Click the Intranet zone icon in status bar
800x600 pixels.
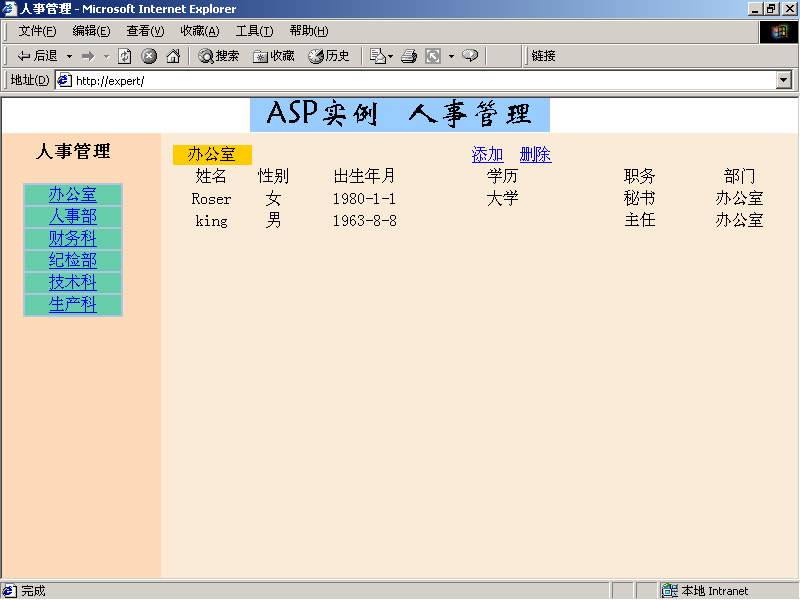pyautogui.click(x=670, y=590)
